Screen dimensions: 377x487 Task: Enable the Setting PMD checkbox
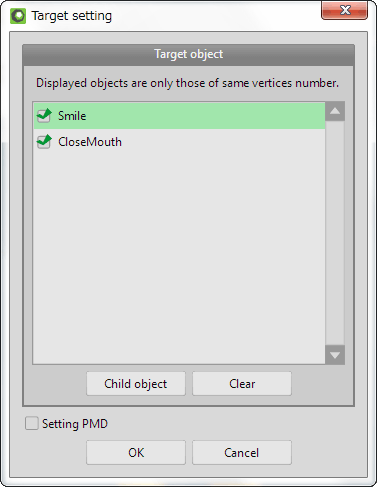(x=32, y=423)
